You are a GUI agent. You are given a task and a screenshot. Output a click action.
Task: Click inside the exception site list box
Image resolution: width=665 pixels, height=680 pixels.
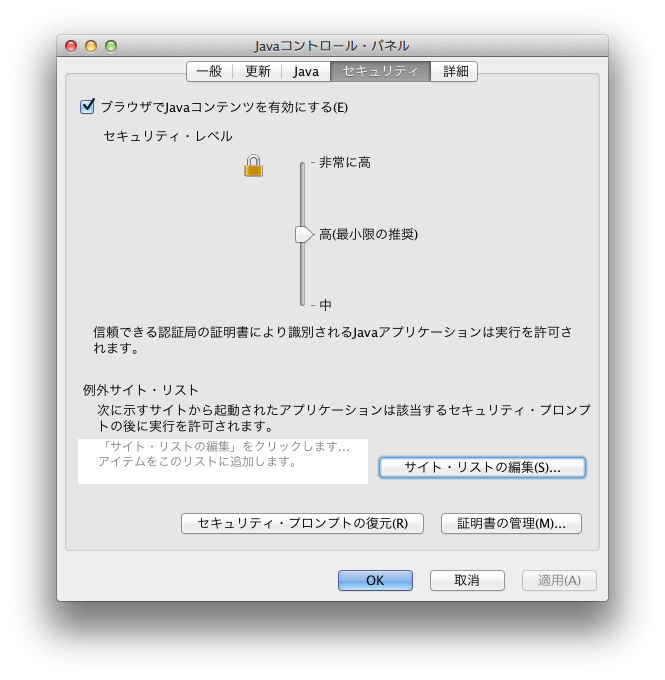point(223,461)
